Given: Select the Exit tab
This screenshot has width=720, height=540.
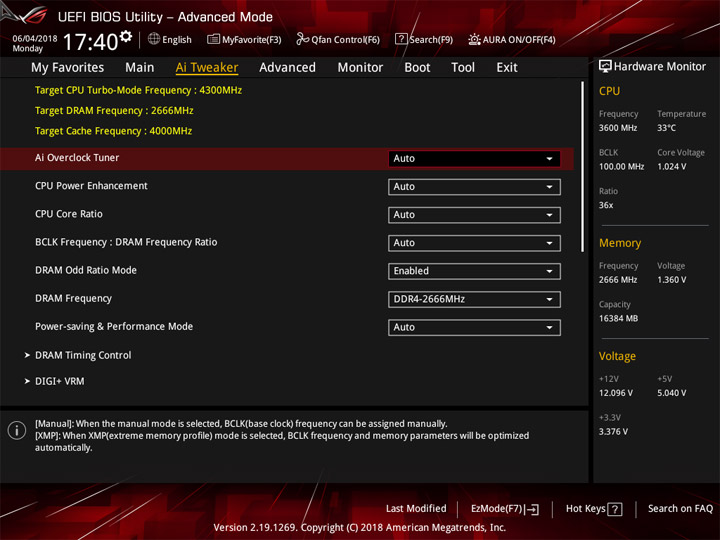Looking at the screenshot, I should coord(507,68).
